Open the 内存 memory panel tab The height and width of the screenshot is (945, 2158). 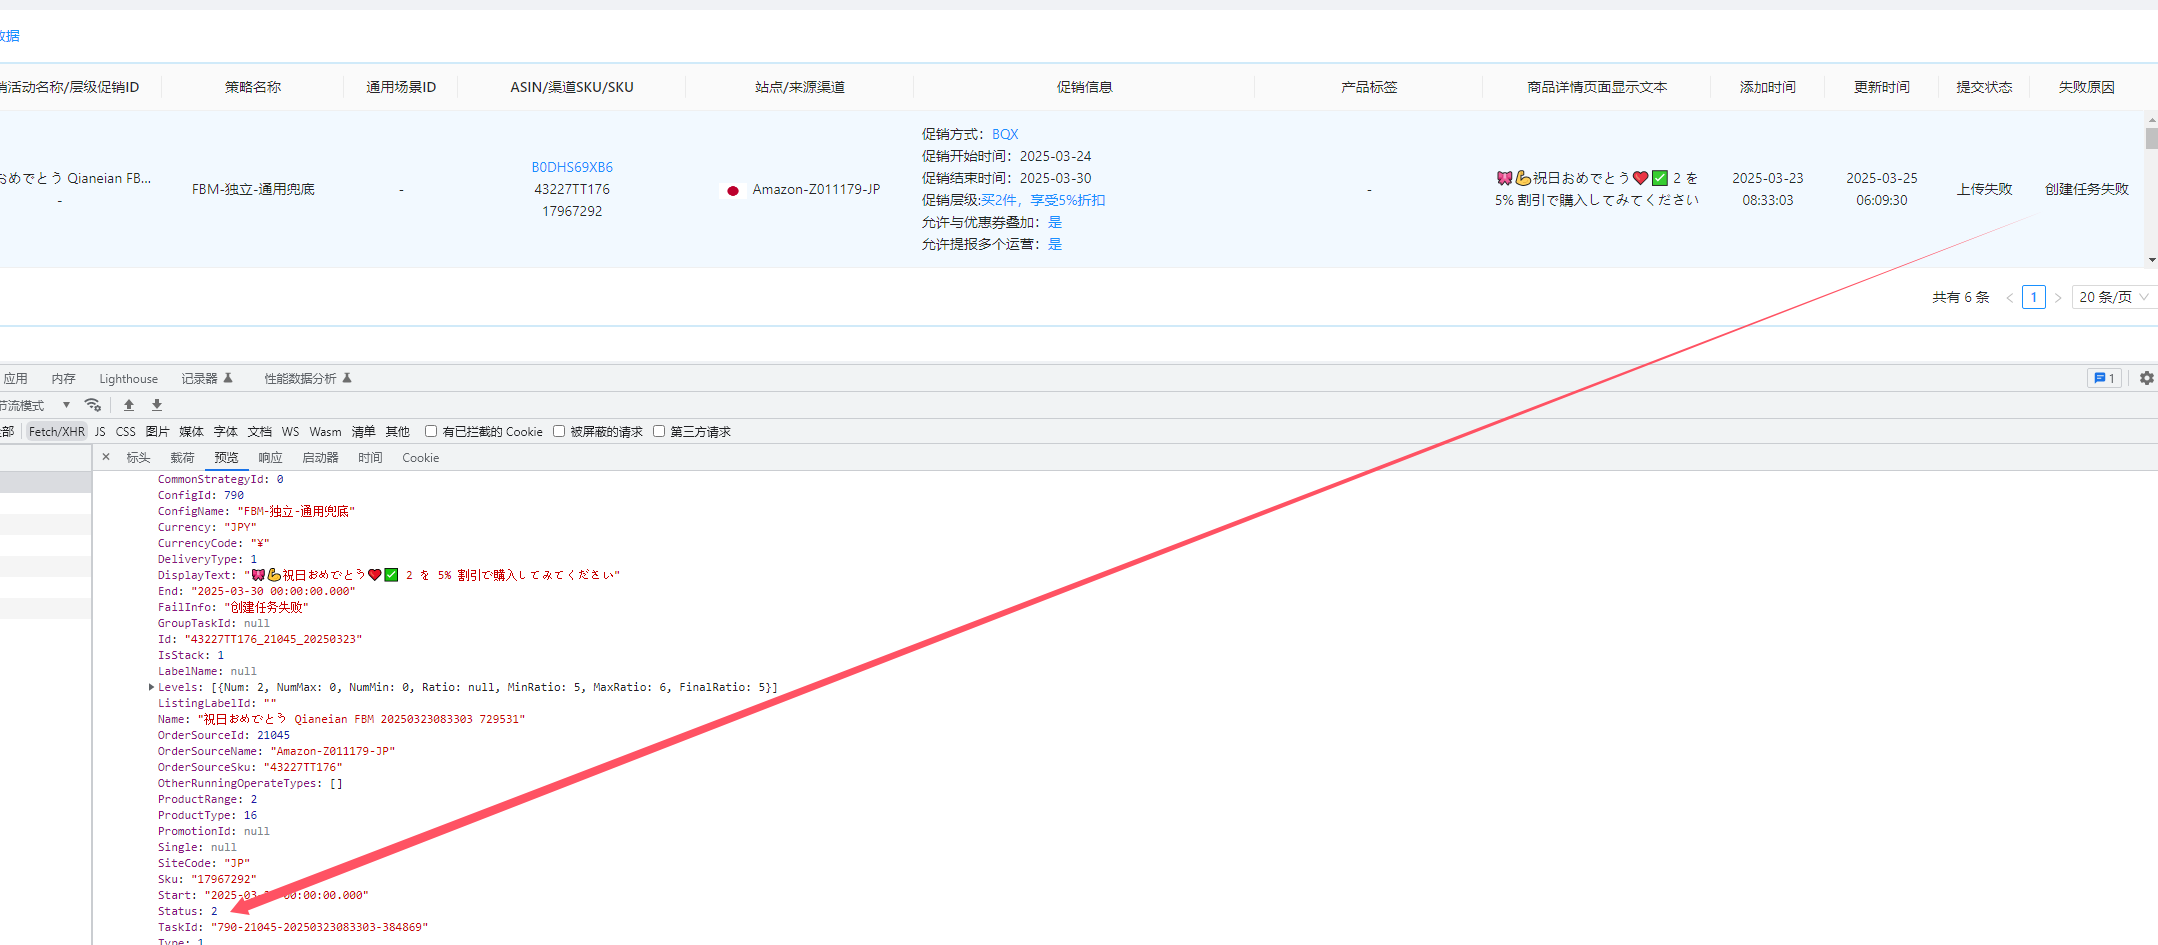tap(63, 379)
